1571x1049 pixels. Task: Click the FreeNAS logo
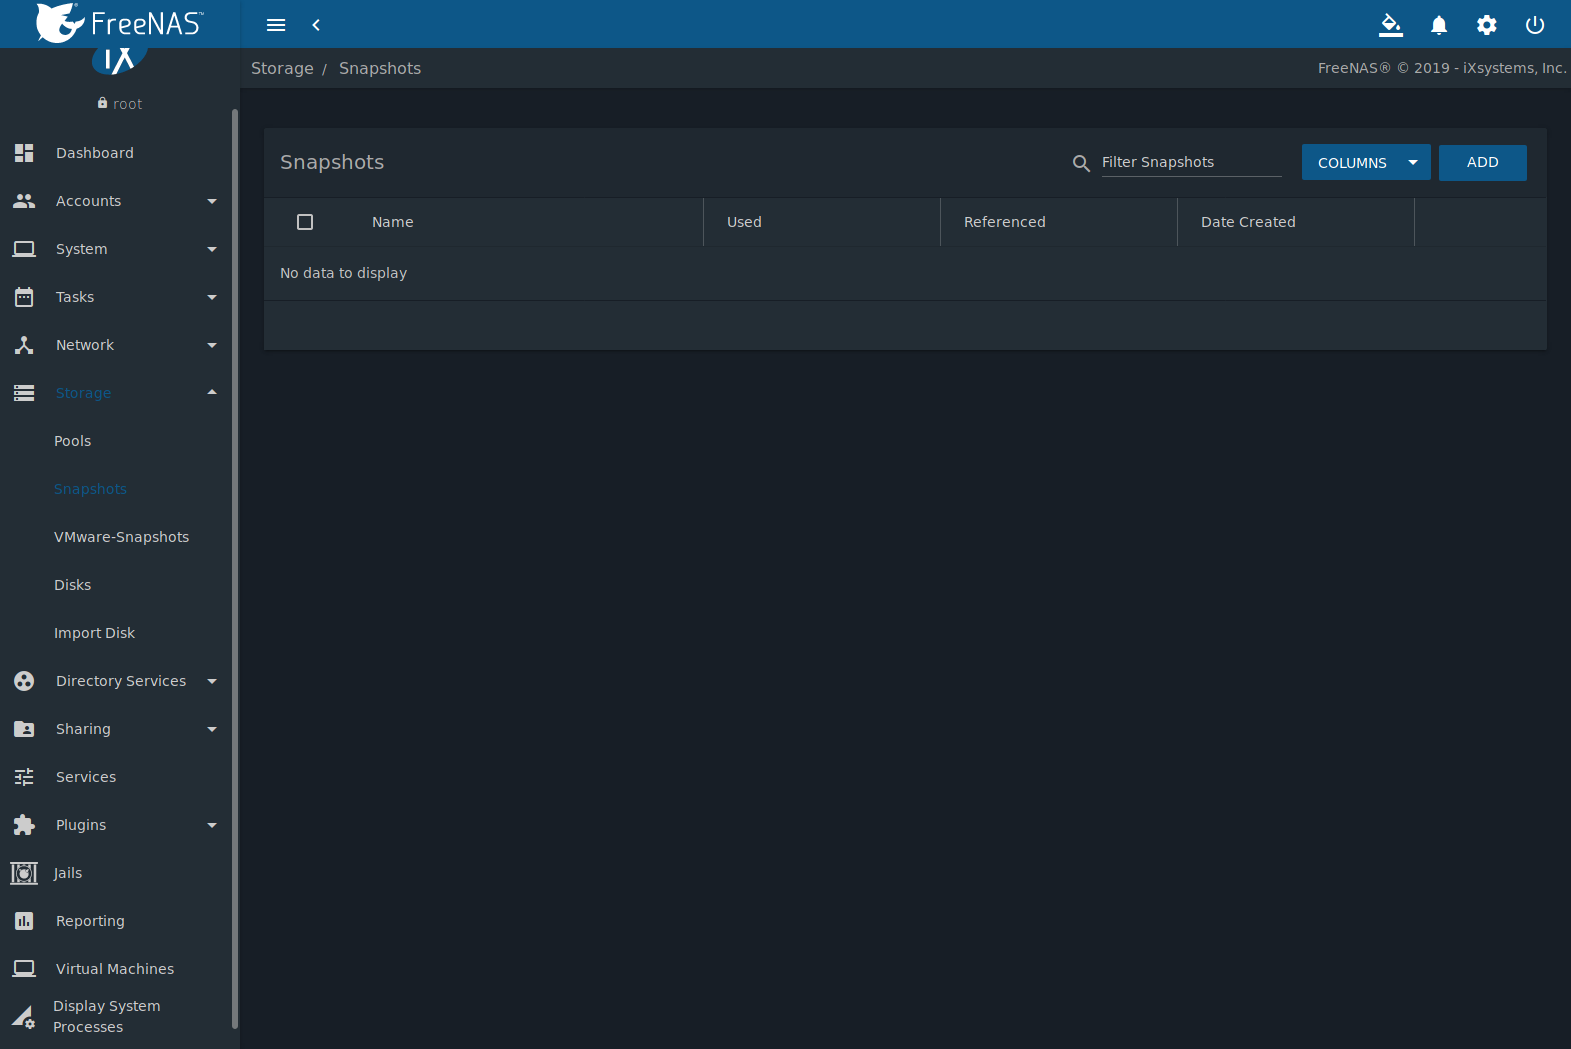120,23
